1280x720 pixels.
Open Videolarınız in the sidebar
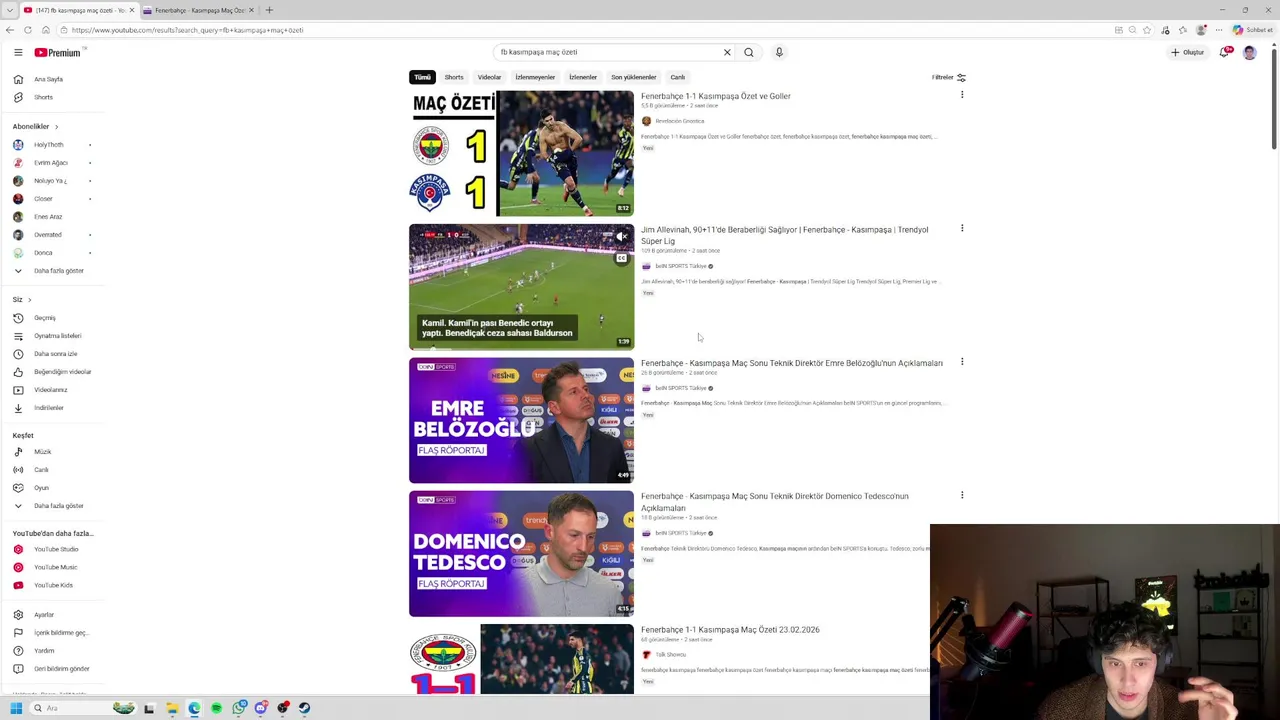(x=50, y=390)
